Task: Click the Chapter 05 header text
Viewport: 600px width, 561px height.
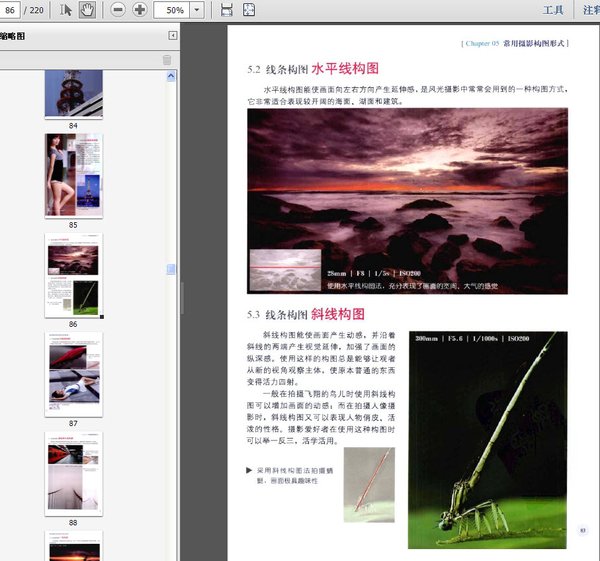Action: click(482, 43)
